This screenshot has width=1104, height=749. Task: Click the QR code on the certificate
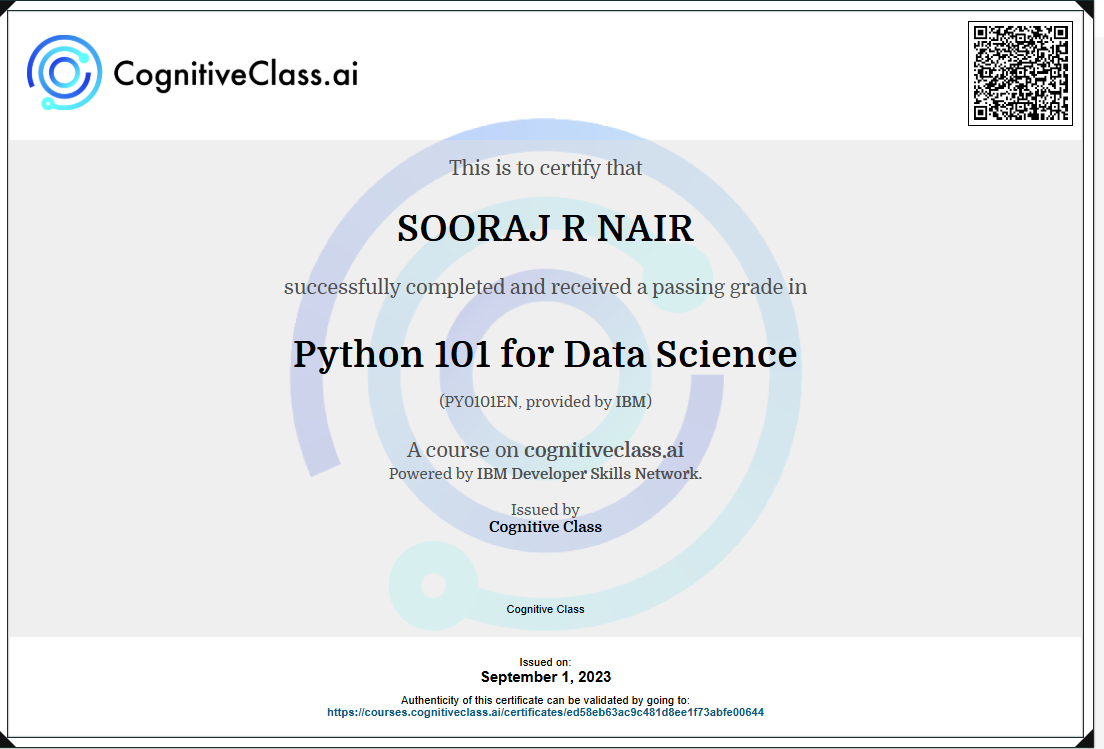1020,73
